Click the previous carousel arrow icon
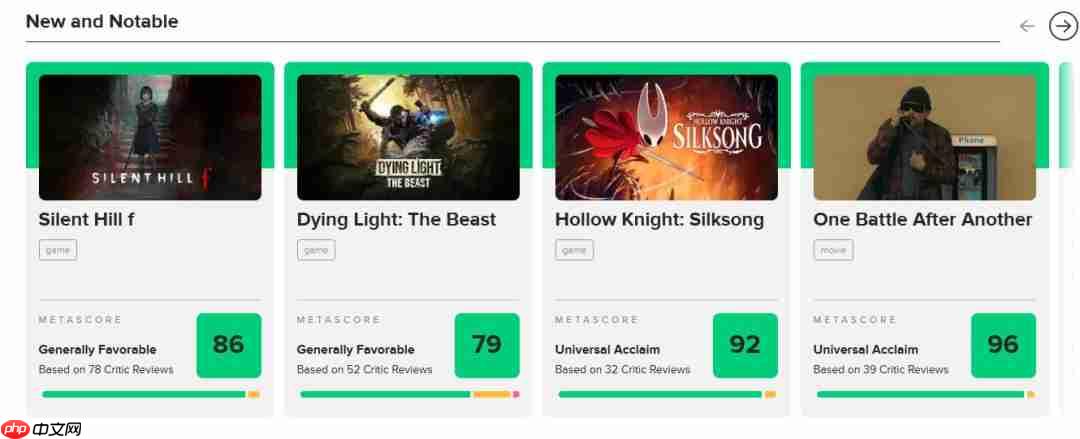 click(1027, 26)
